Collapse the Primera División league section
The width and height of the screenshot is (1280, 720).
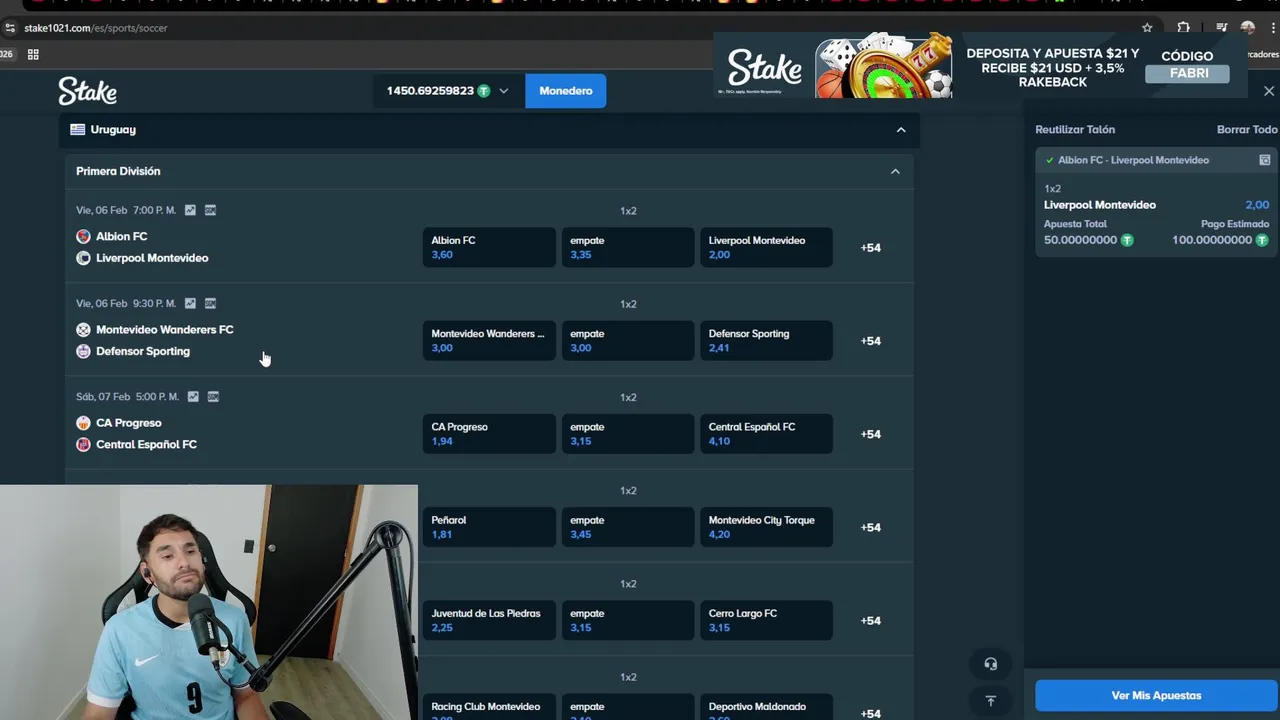coord(895,172)
